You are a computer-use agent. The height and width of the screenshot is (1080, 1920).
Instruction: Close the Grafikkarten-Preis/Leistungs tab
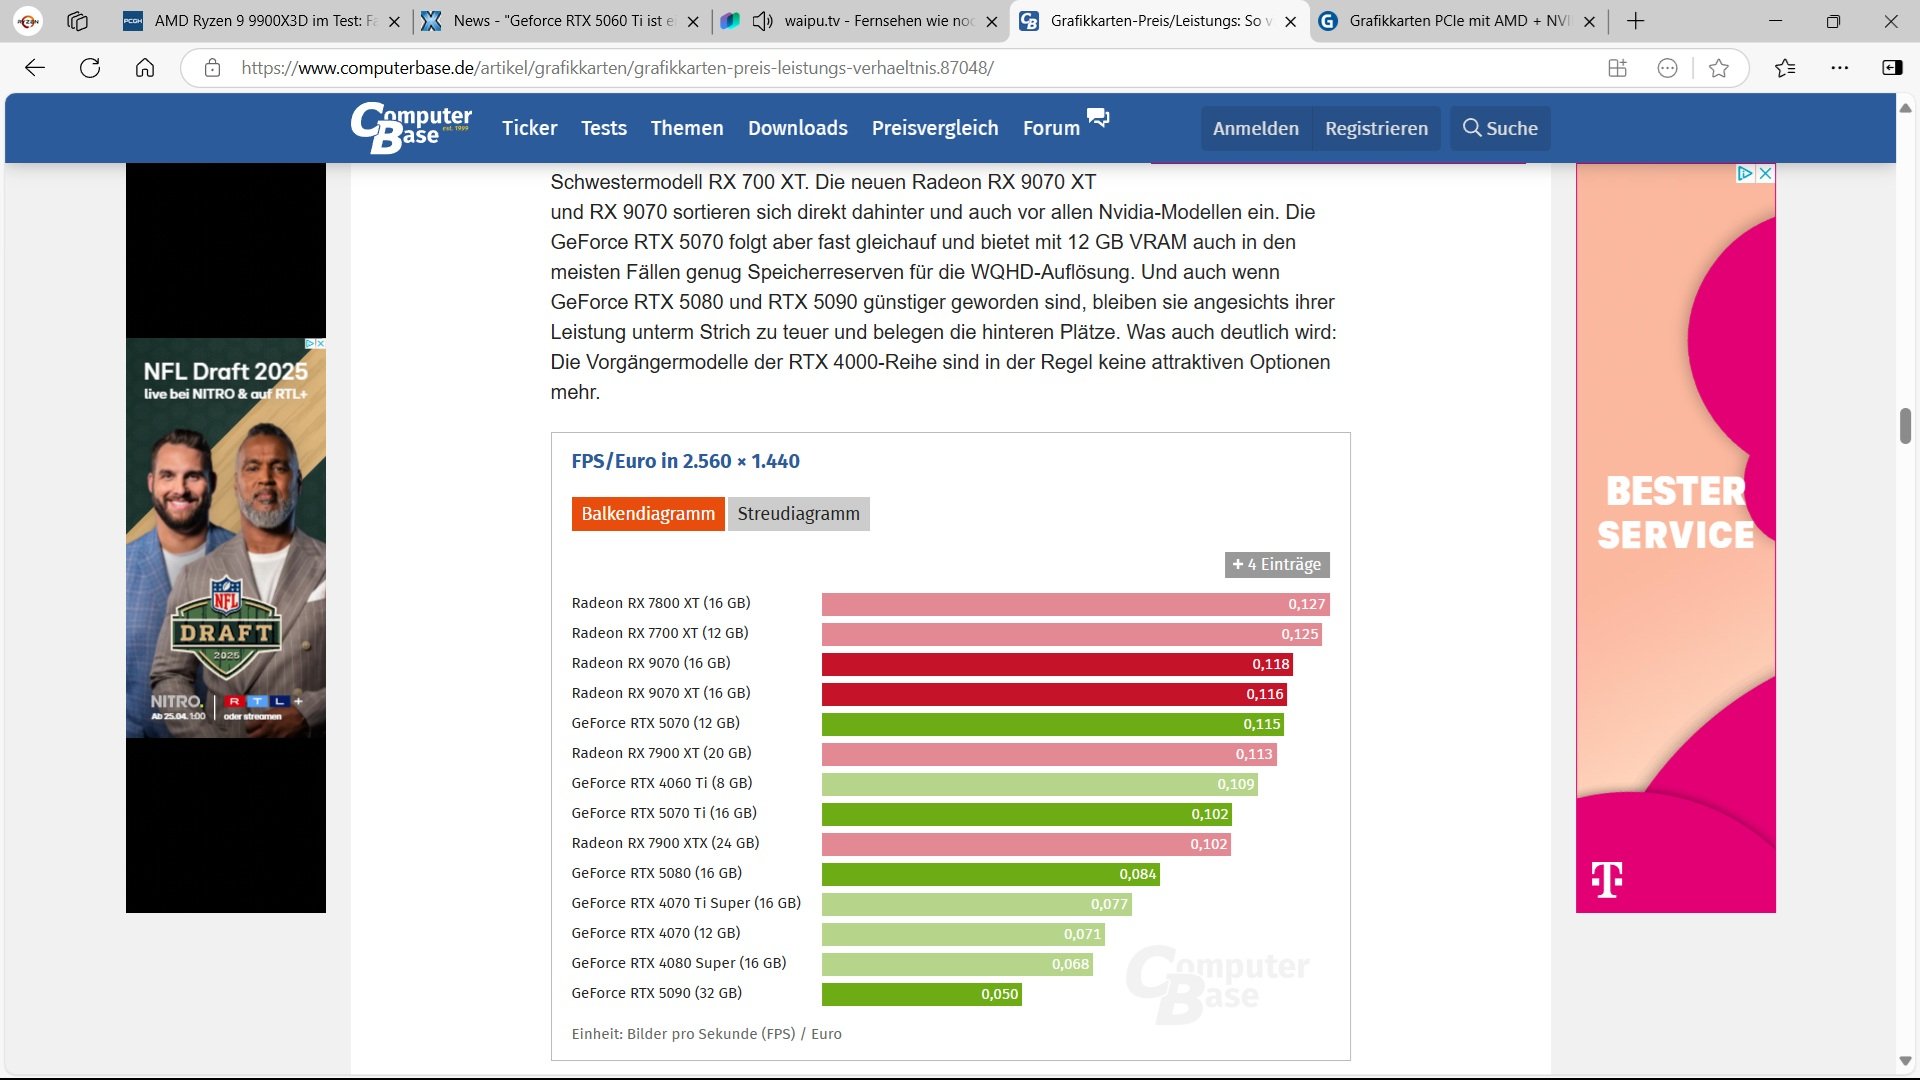click(1290, 21)
